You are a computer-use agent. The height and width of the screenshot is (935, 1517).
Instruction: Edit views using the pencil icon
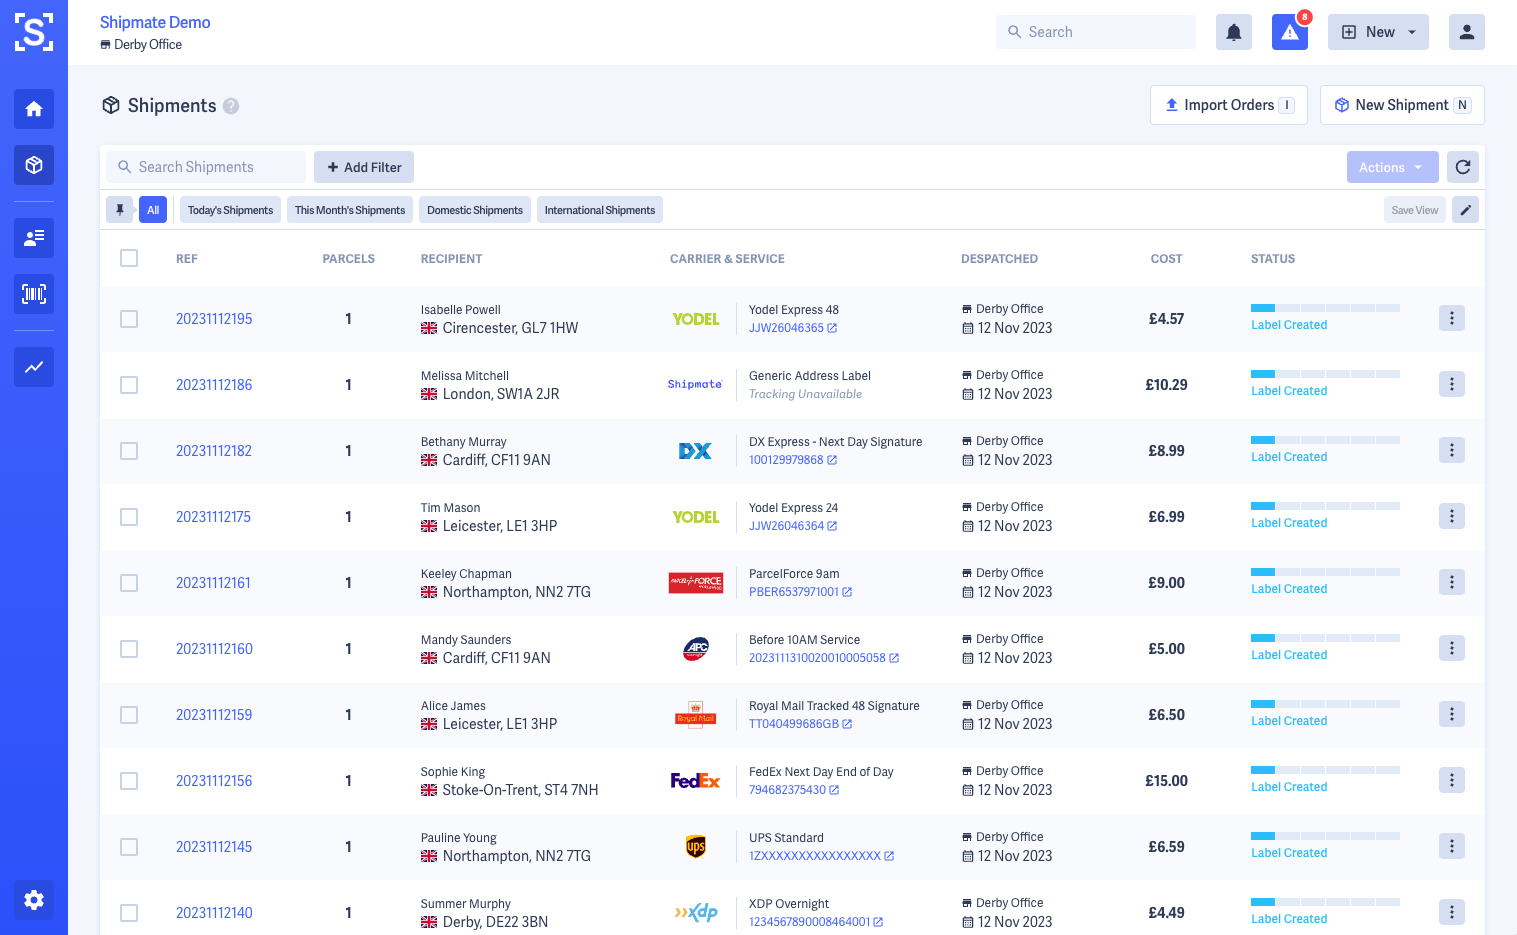click(x=1465, y=210)
